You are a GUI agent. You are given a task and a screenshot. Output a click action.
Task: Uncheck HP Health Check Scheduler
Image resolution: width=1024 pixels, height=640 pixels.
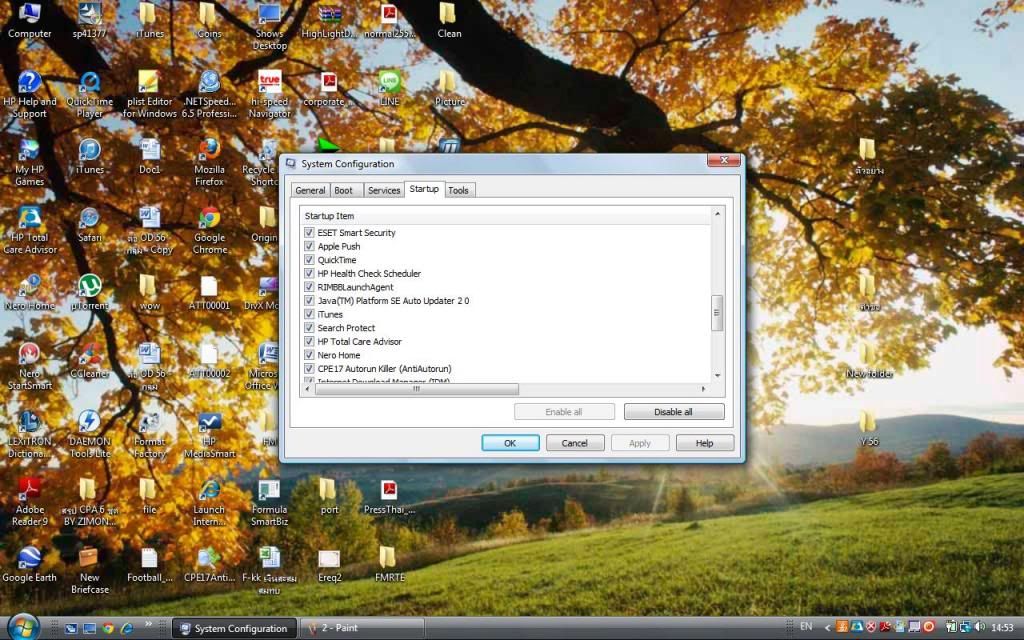pos(310,274)
